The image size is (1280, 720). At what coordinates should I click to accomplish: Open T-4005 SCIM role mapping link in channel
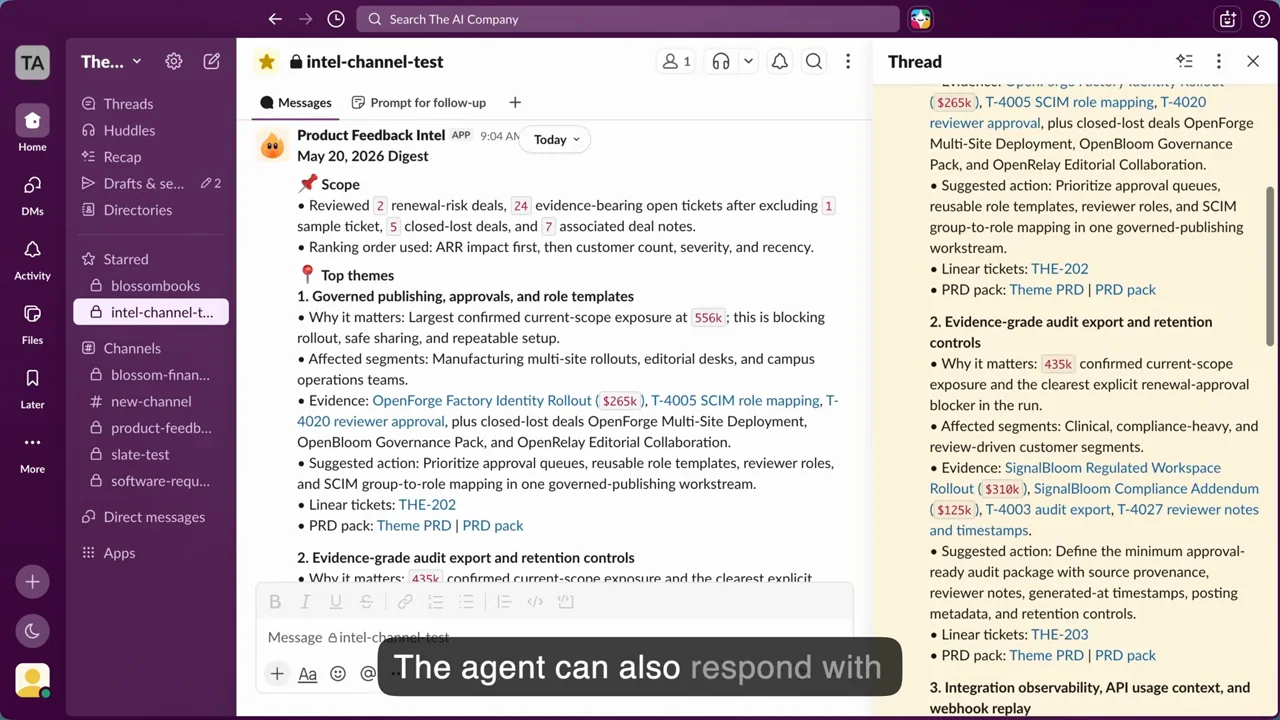pyautogui.click(x=735, y=400)
